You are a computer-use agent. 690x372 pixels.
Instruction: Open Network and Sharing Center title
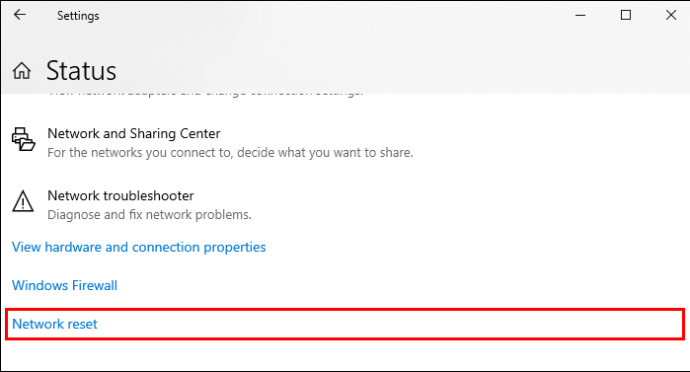click(x=134, y=133)
